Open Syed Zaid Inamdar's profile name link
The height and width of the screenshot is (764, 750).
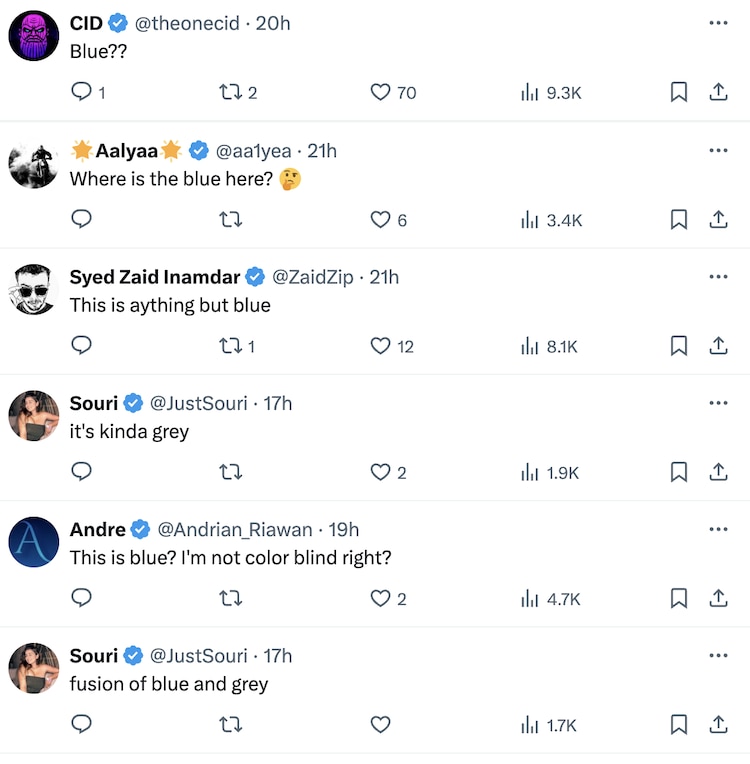click(x=155, y=277)
